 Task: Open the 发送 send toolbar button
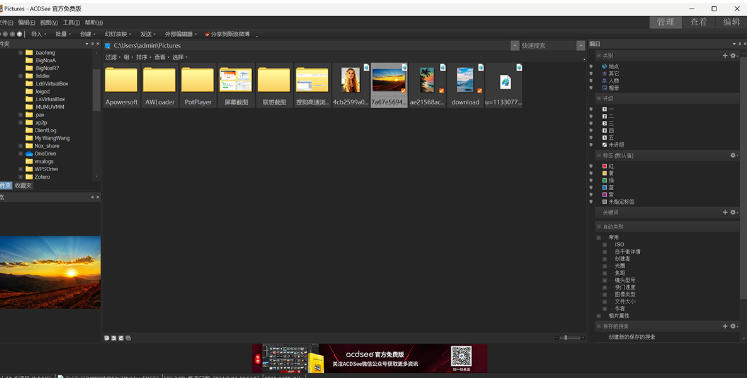[x=148, y=34]
